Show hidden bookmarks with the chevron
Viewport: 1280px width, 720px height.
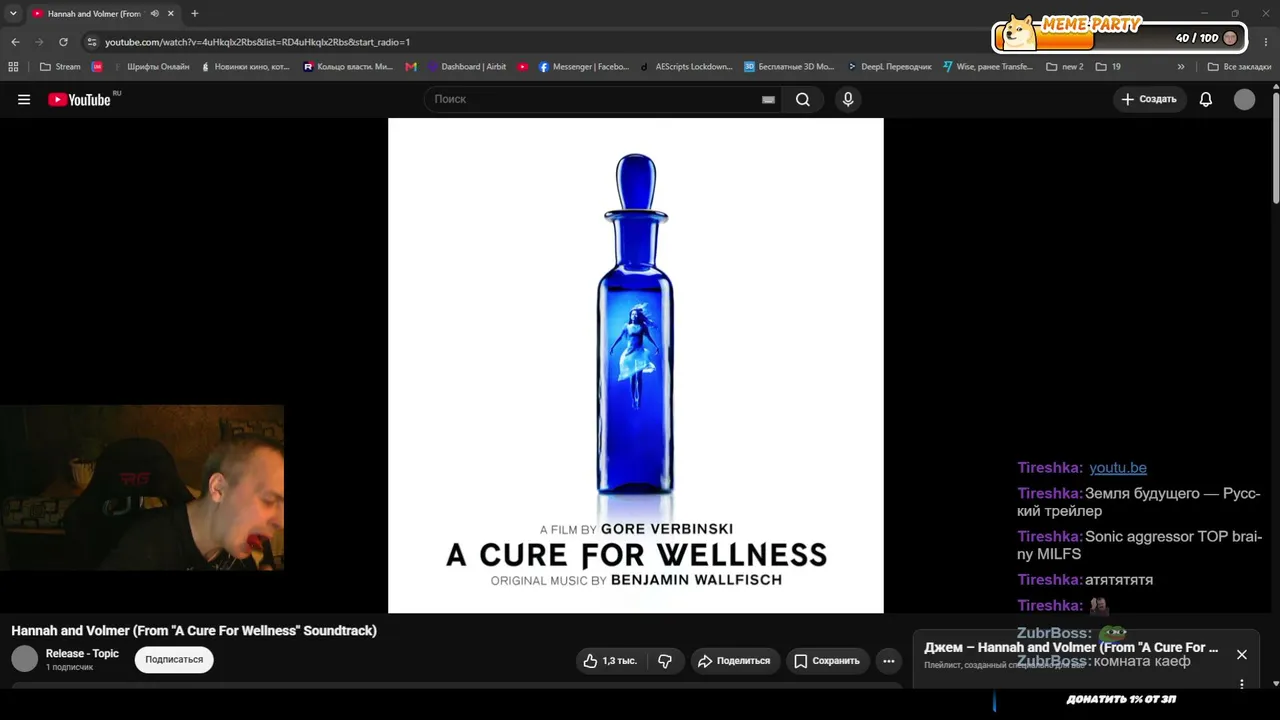1181,67
